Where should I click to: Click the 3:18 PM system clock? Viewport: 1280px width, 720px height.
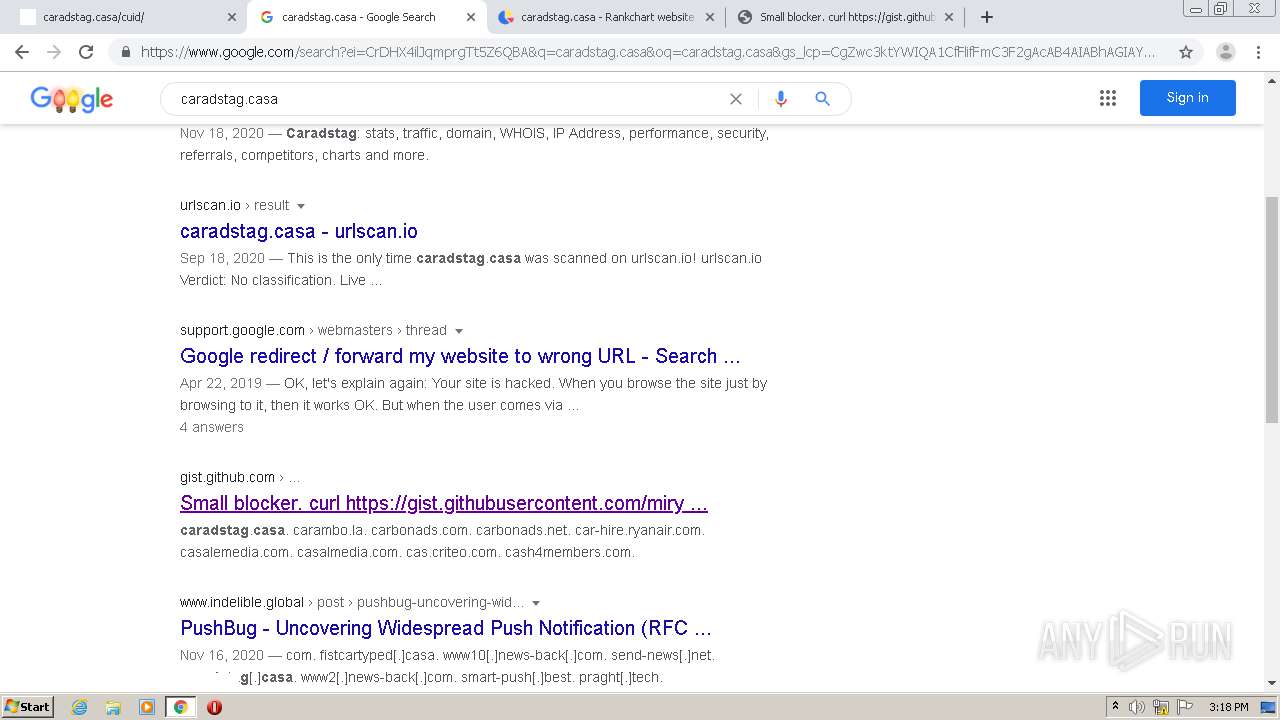tap(1228, 707)
